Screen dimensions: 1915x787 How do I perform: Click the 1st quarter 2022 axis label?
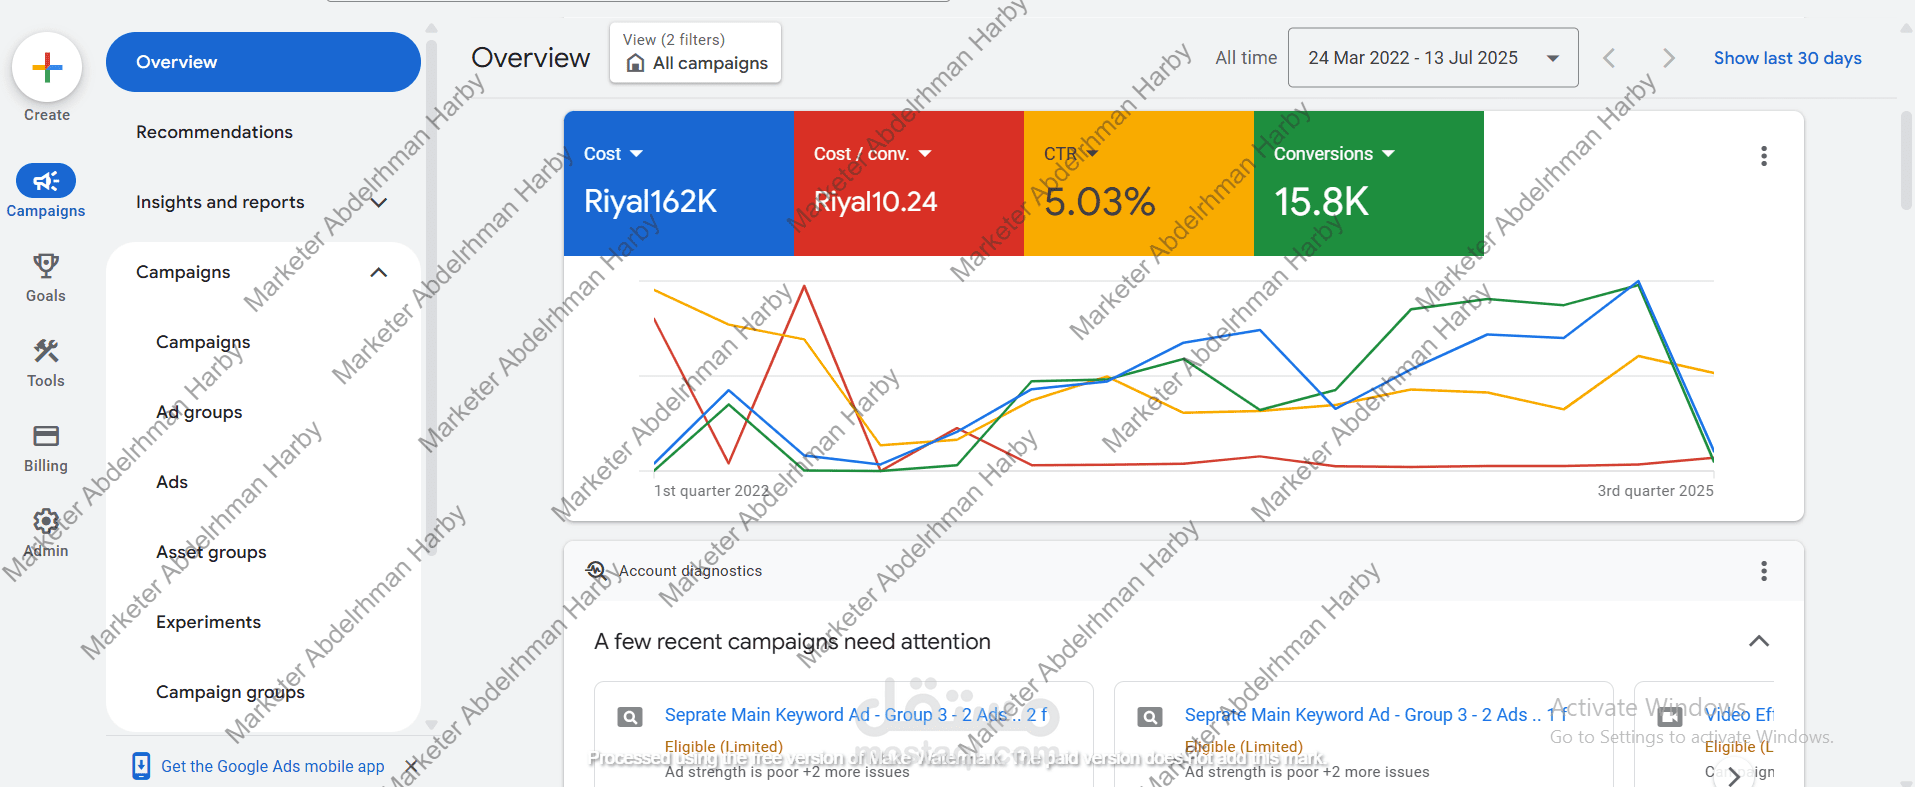point(711,491)
